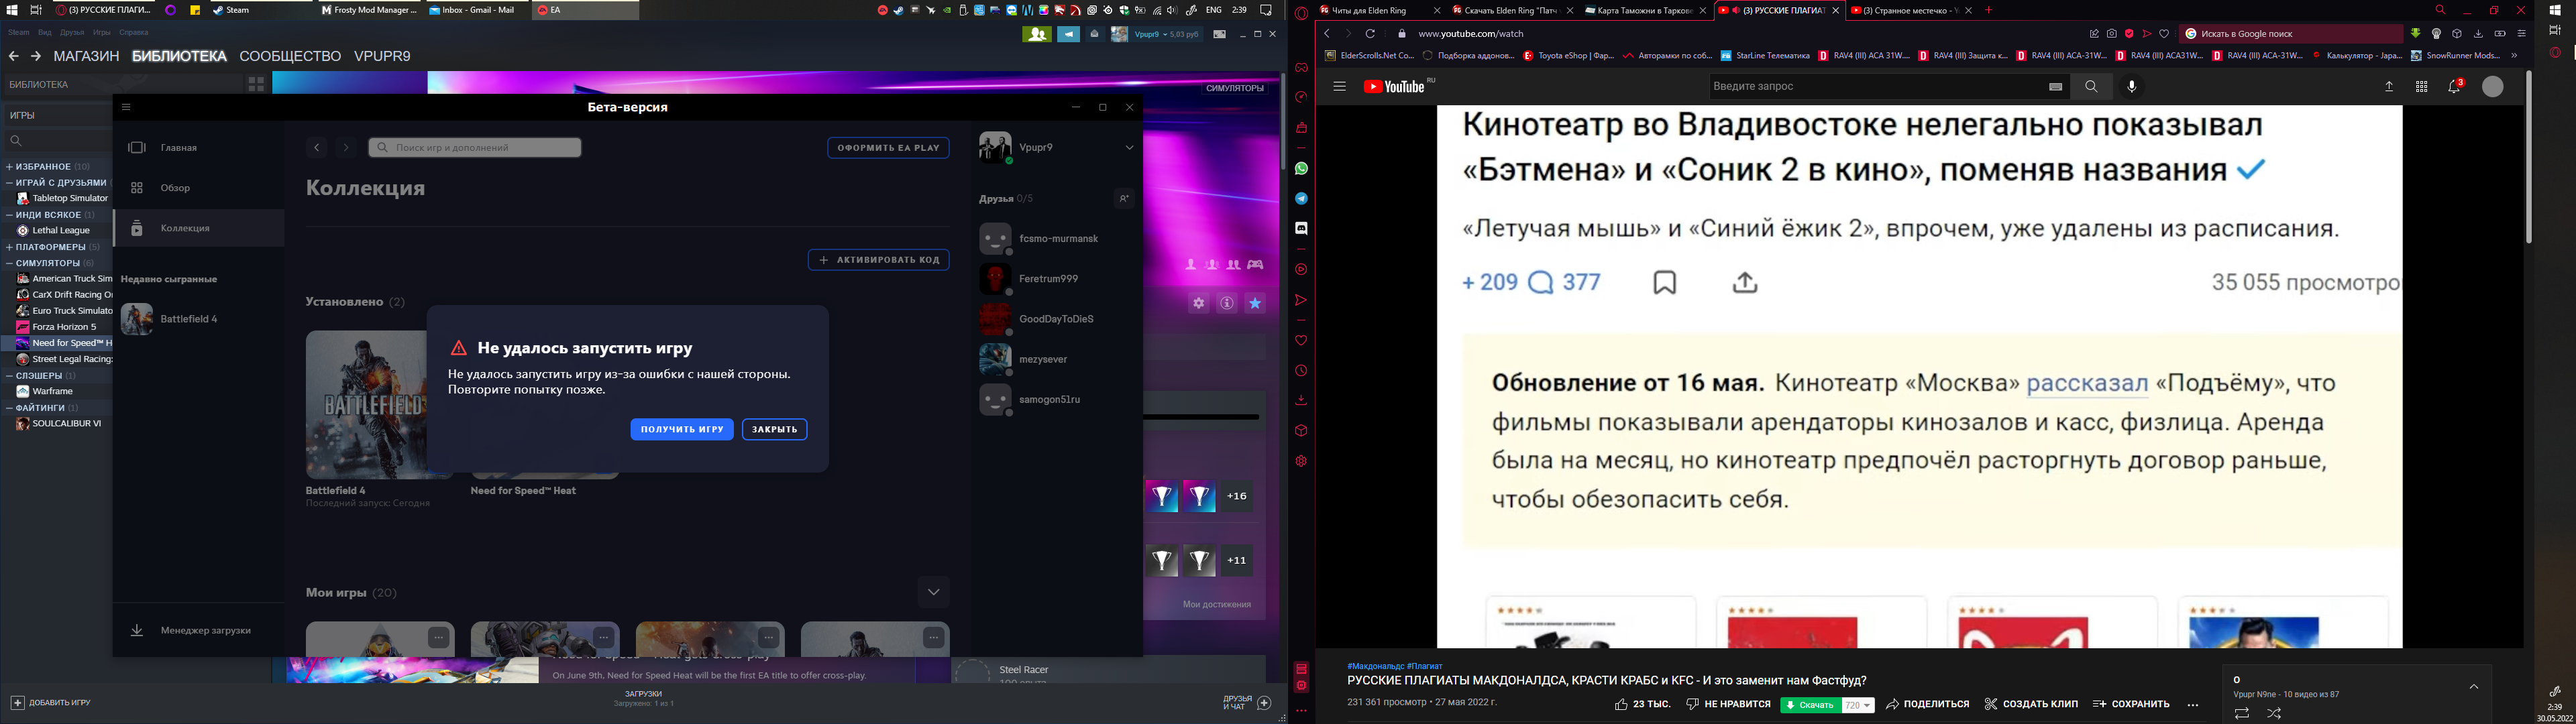
Task: Click the Steam grid view icon
Action: pos(256,85)
